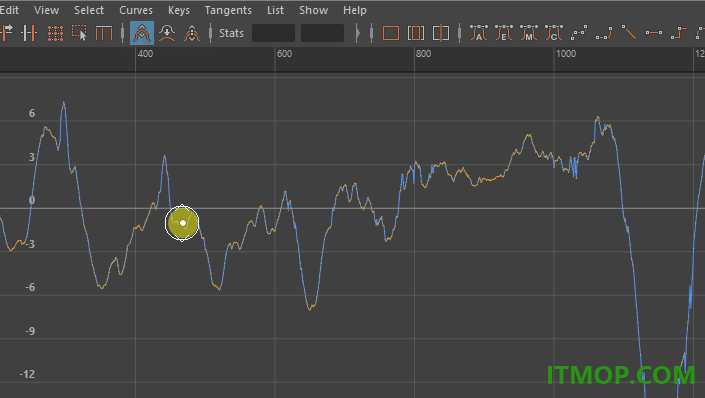Click frame 1000 on the time ruler

pyautogui.click(x=566, y=54)
